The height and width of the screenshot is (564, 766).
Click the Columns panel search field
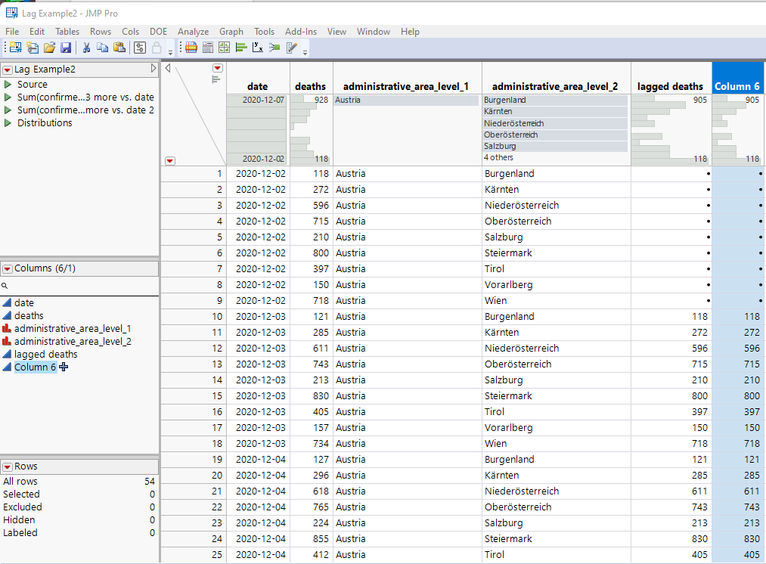(80, 286)
